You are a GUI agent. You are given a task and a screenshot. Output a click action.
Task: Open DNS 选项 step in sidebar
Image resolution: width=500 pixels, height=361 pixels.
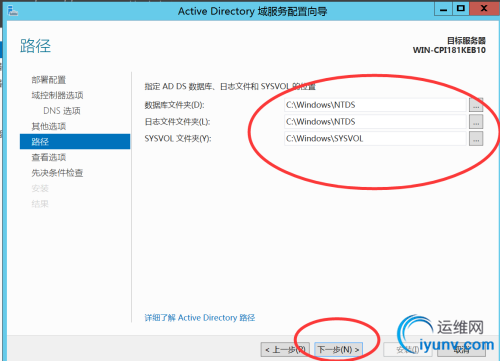(62, 111)
